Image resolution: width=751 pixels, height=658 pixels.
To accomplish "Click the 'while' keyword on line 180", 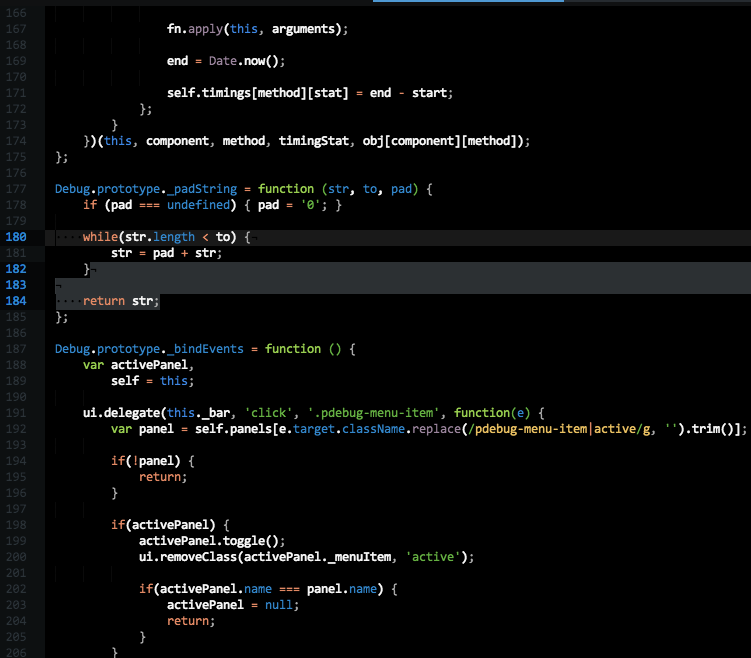I will [100, 237].
